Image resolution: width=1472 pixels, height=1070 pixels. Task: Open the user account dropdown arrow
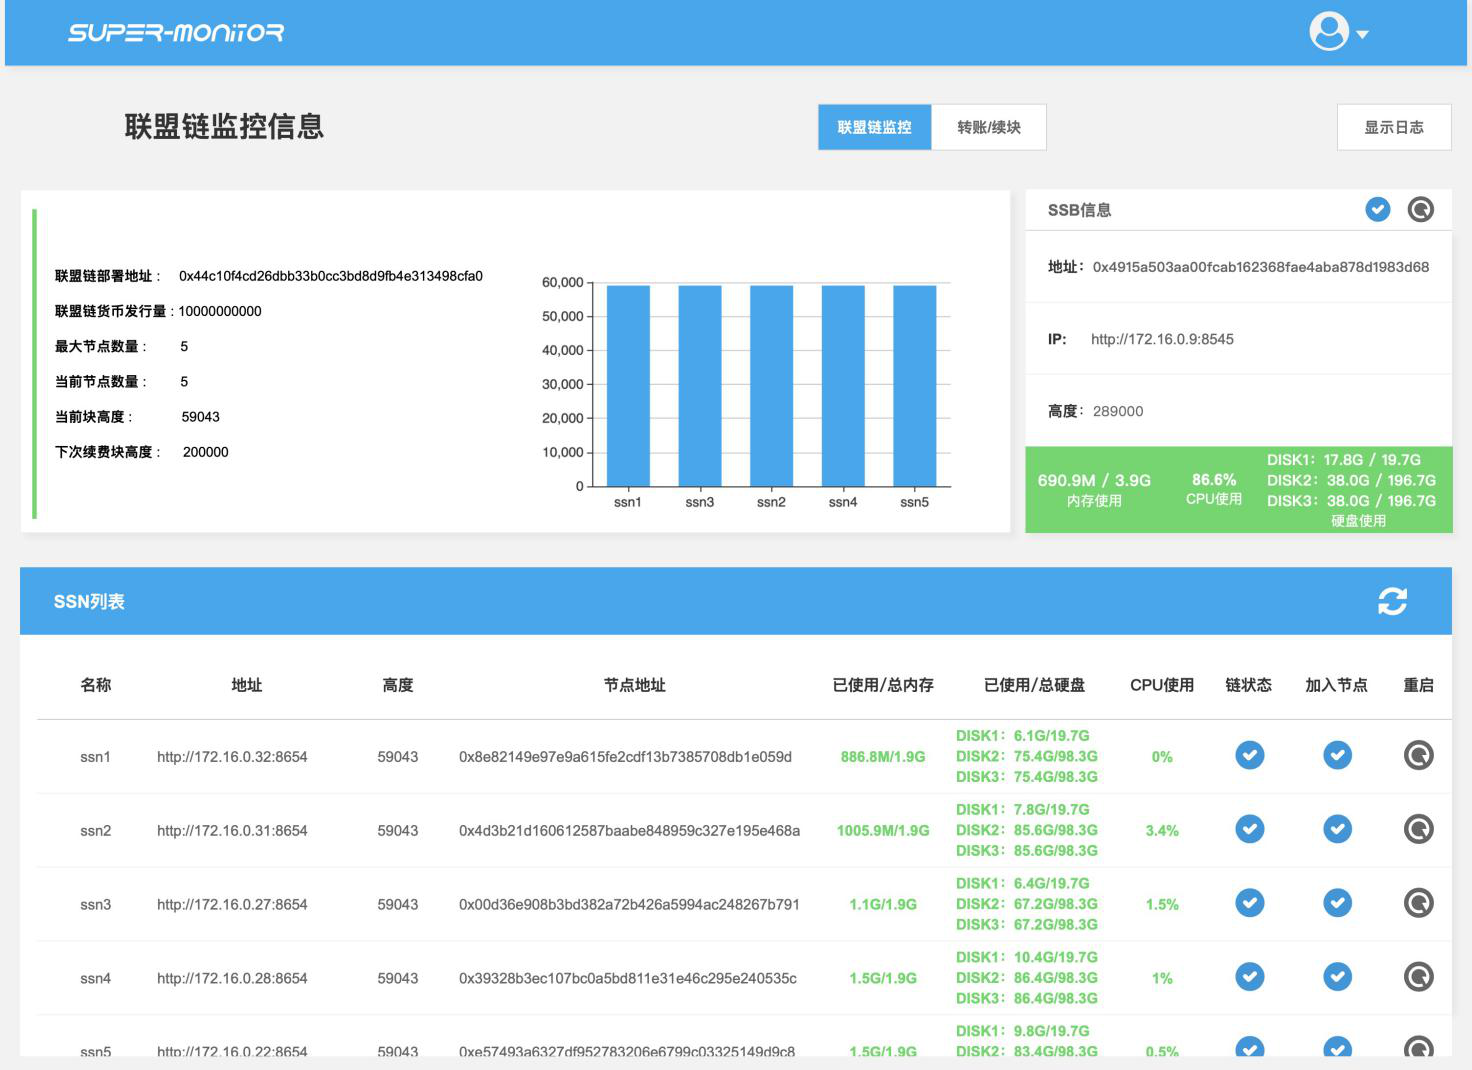(1362, 34)
